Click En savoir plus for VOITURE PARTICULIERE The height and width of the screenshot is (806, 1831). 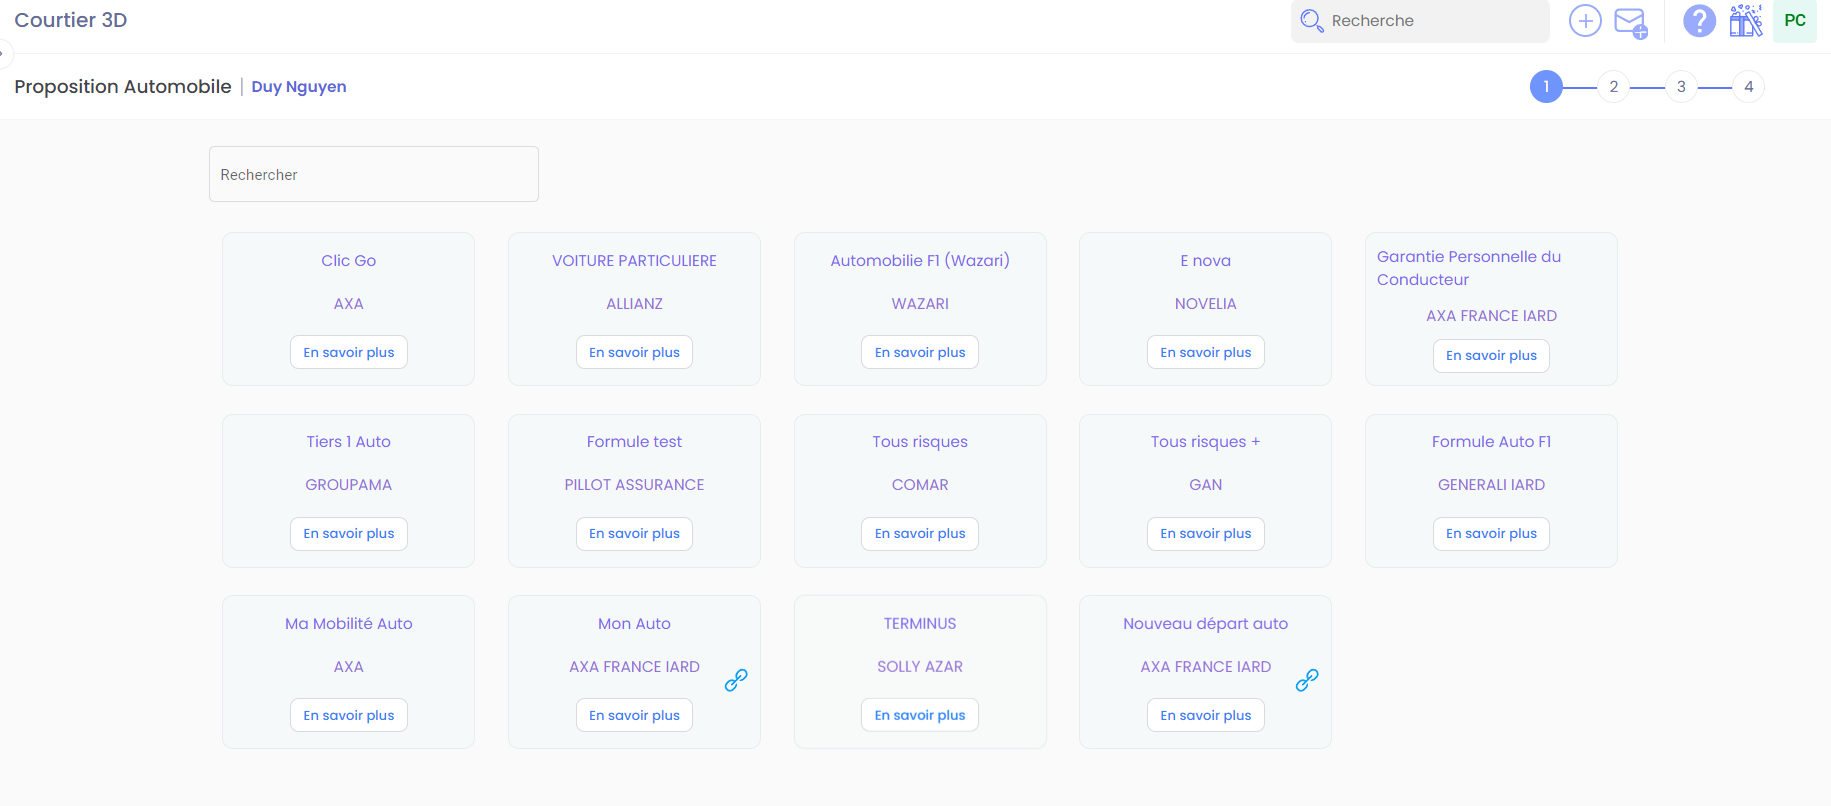coord(634,352)
